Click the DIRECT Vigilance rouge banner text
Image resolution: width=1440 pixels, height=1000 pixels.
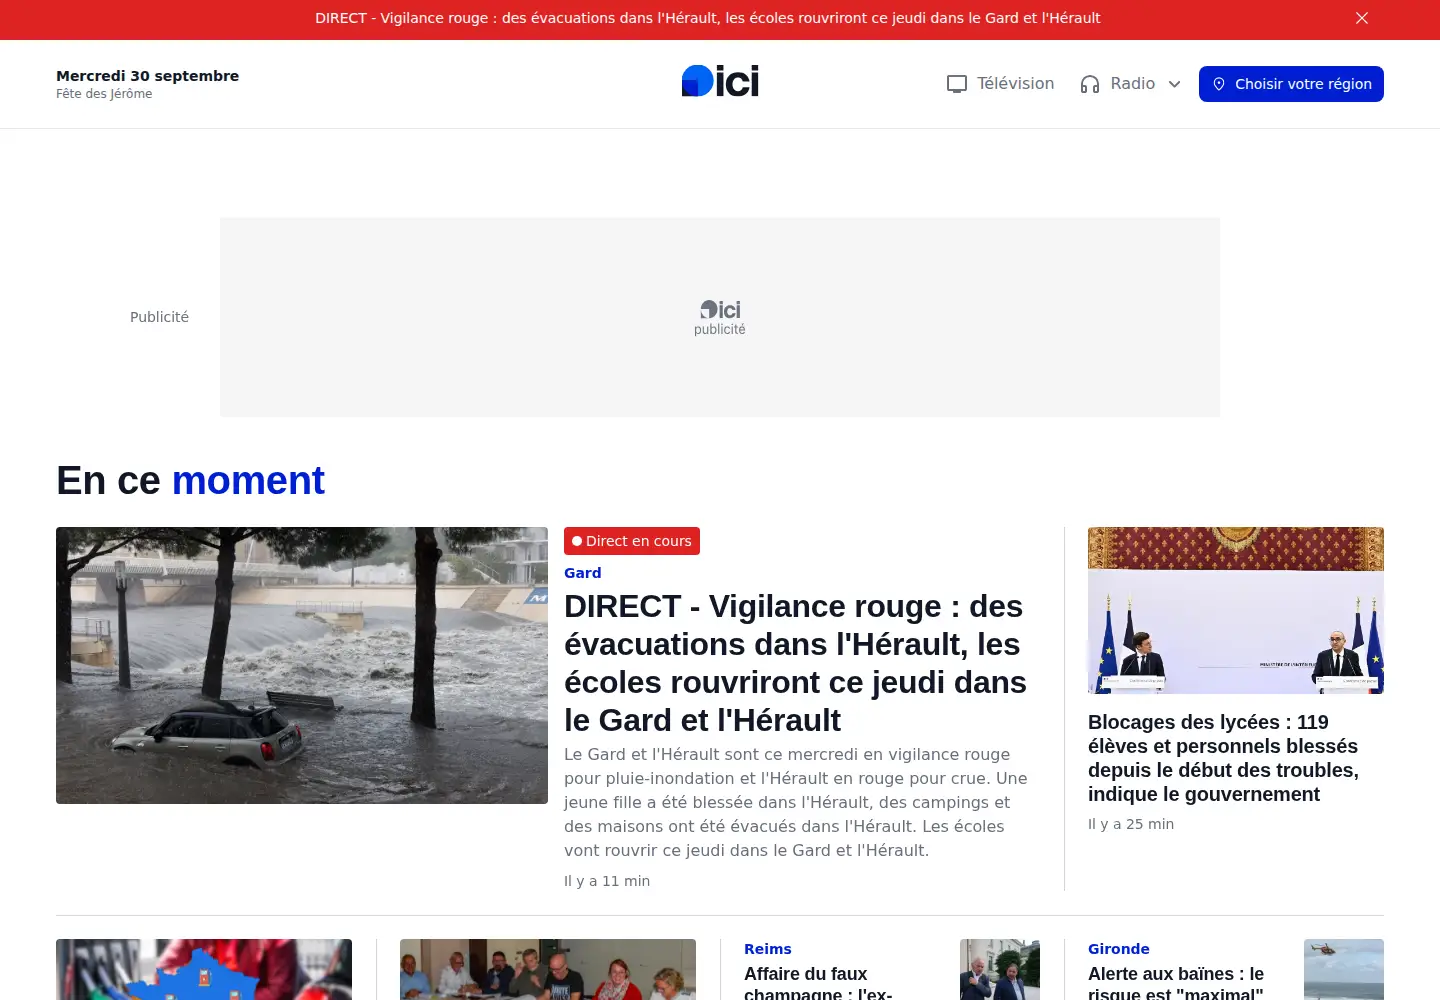(x=707, y=18)
